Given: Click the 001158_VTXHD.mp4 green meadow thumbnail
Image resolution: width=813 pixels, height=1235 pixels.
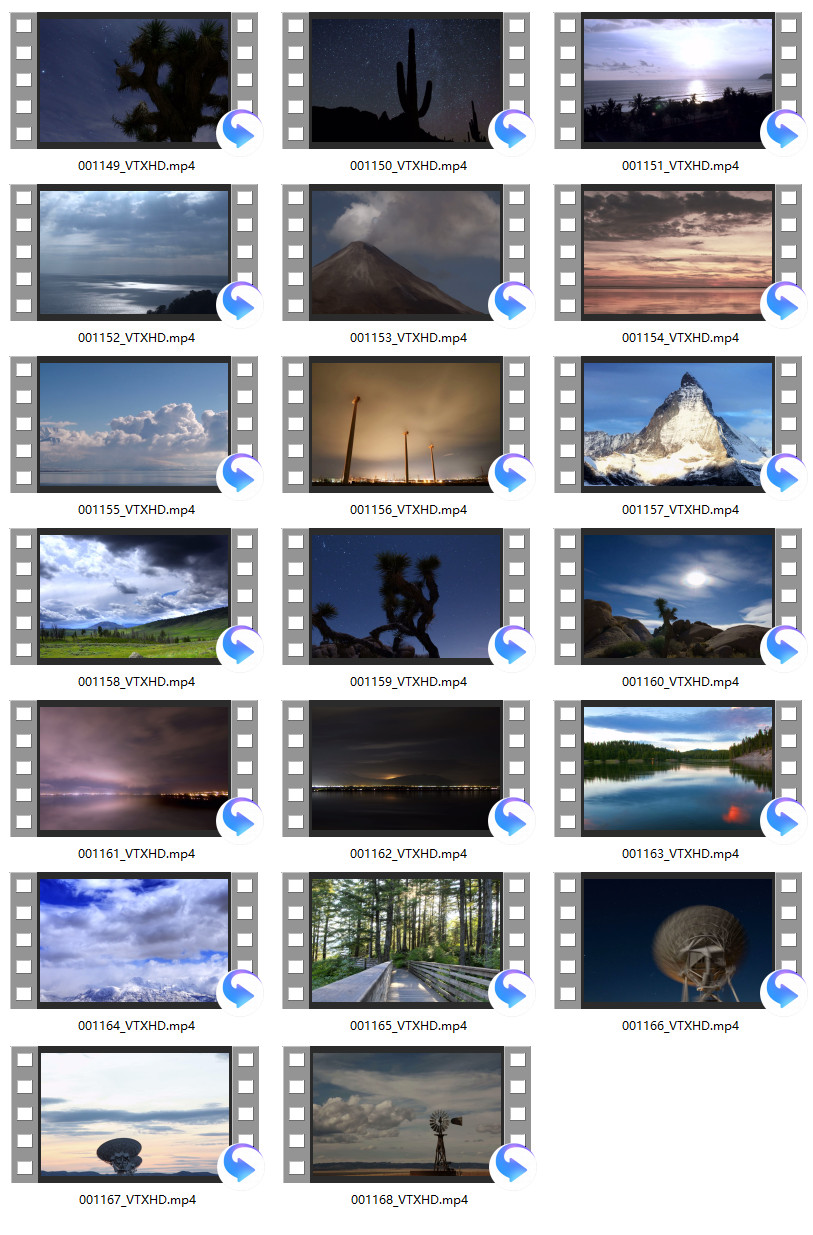Looking at the screenshot, I should pos(134,596).
